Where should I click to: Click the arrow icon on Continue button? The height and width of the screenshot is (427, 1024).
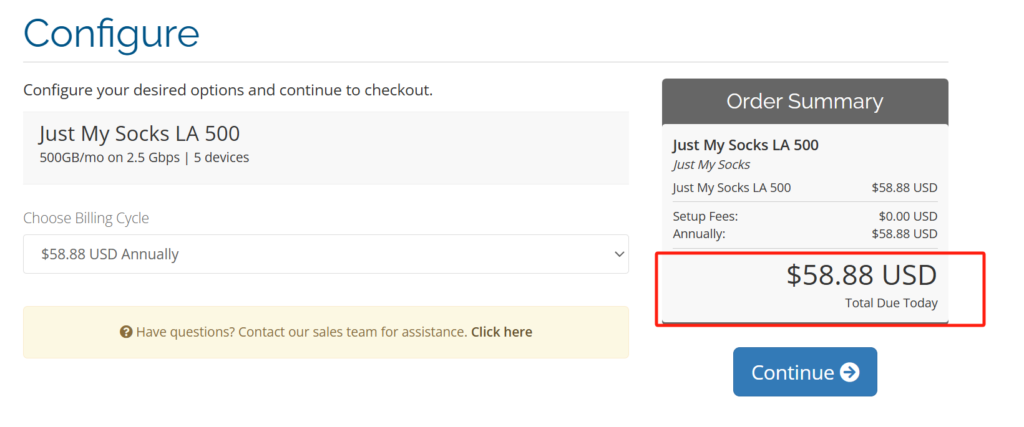(849, 372)
